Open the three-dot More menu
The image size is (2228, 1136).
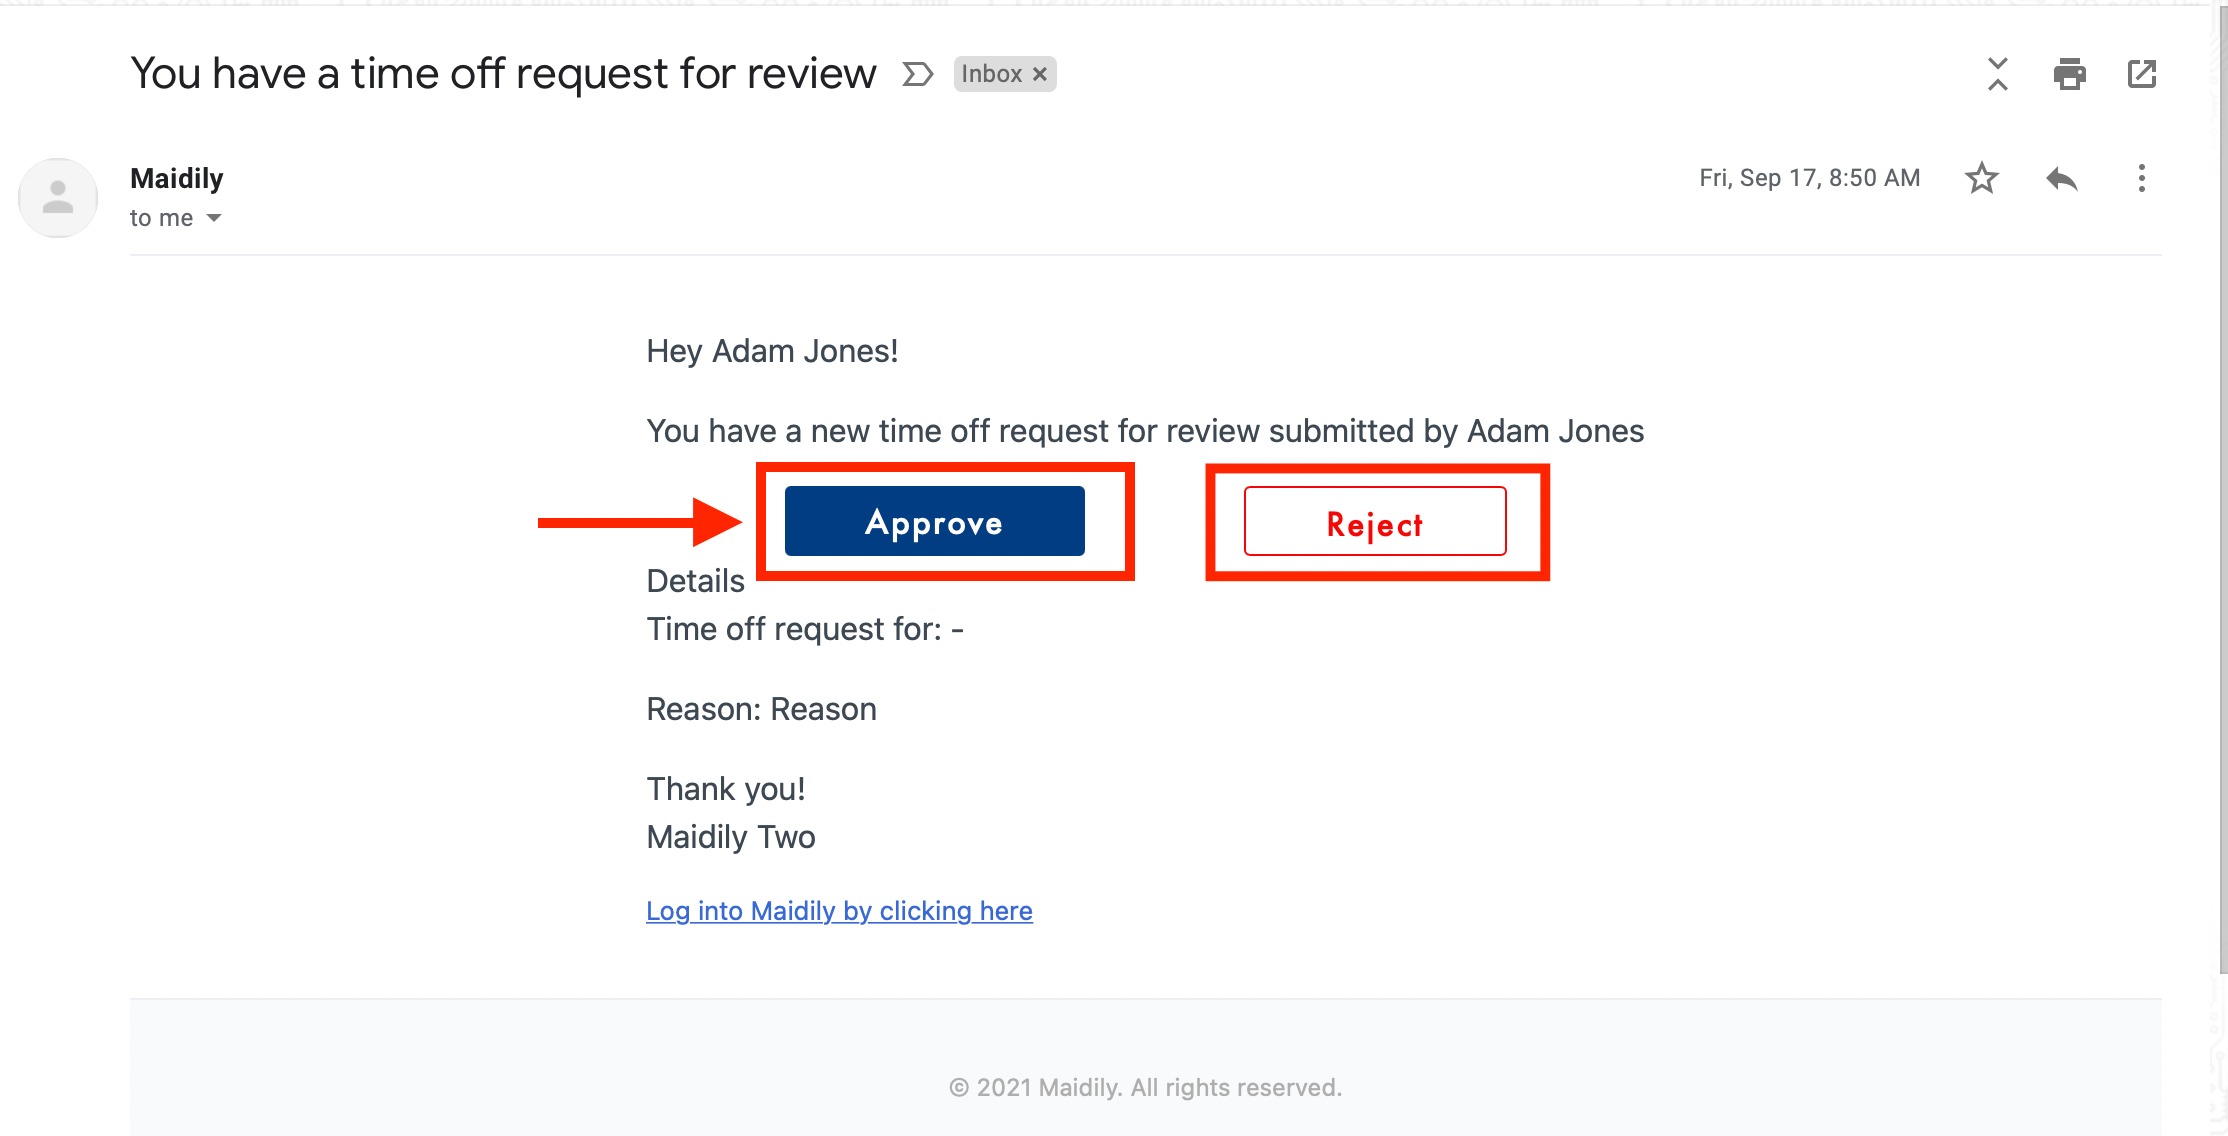click(2141, 179)
